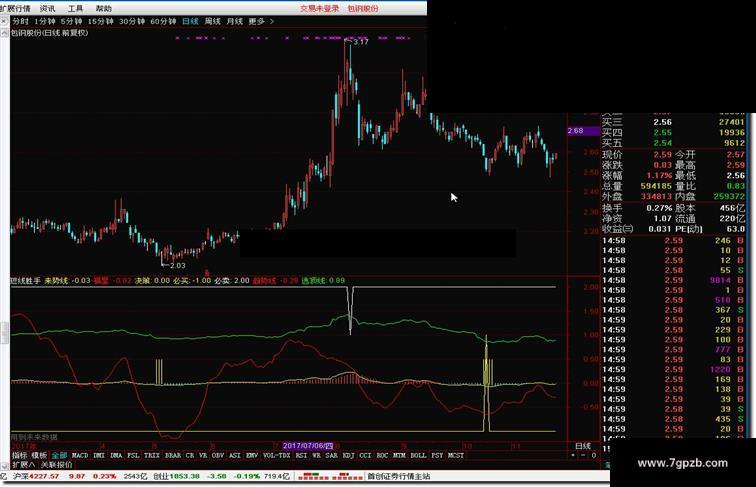Click the 3.17 high price label
Viewport: 756px width, 487px height.
click(x=361, y=42)
